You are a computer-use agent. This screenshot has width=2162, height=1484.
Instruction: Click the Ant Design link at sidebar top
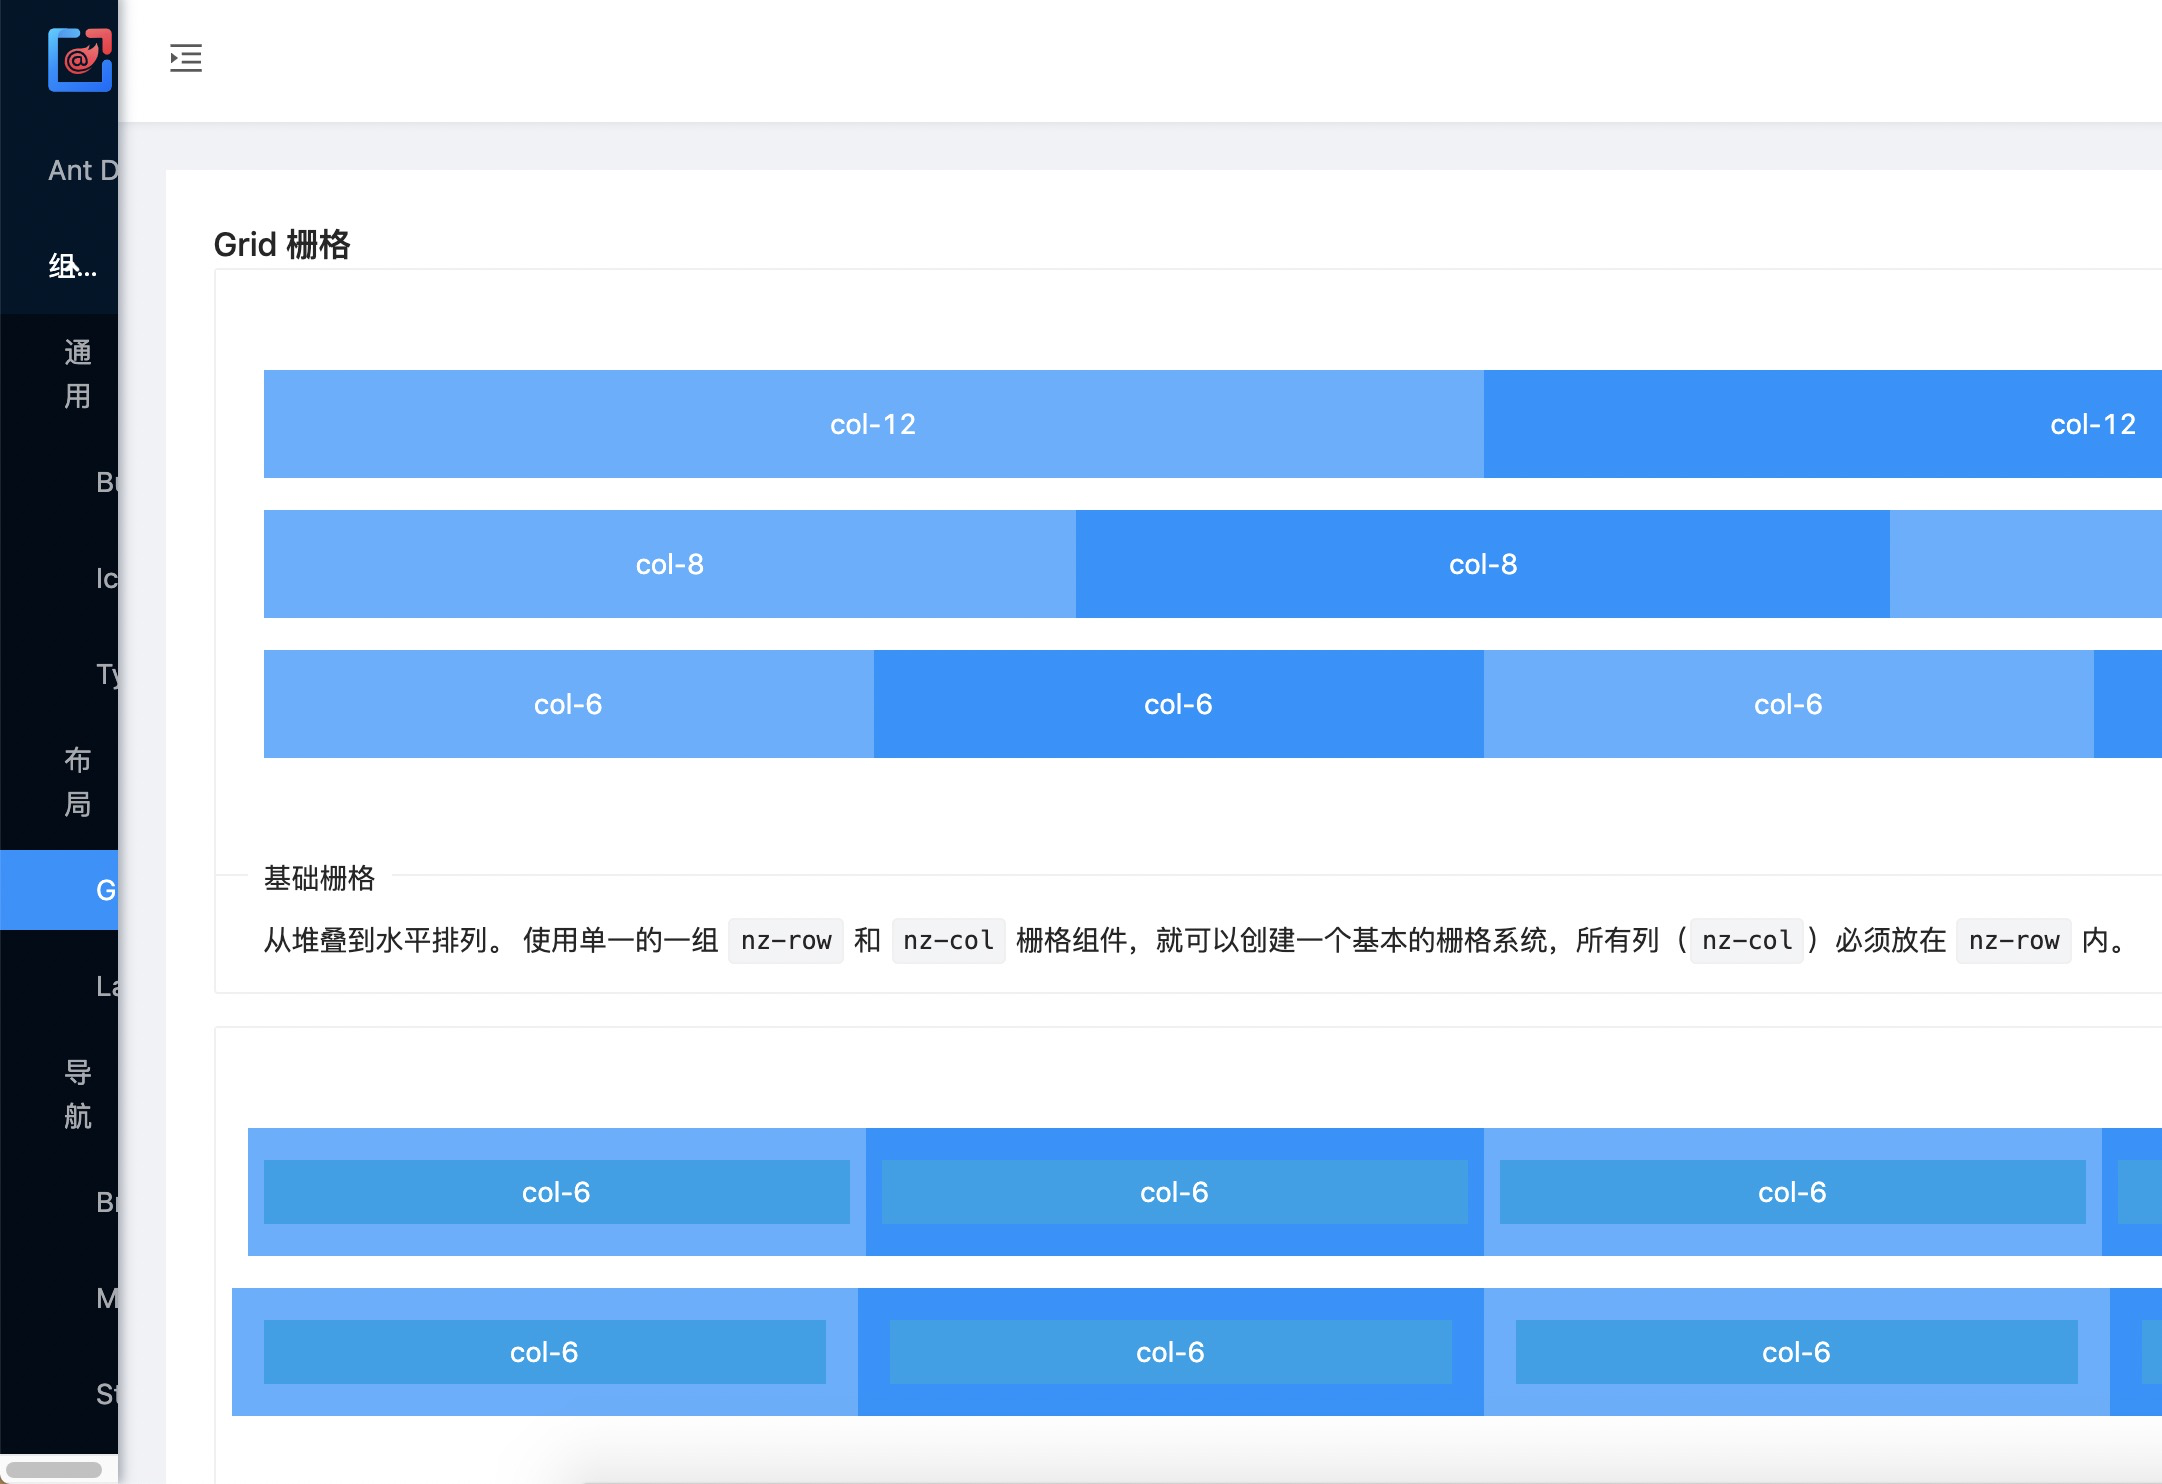coord(85,170)
